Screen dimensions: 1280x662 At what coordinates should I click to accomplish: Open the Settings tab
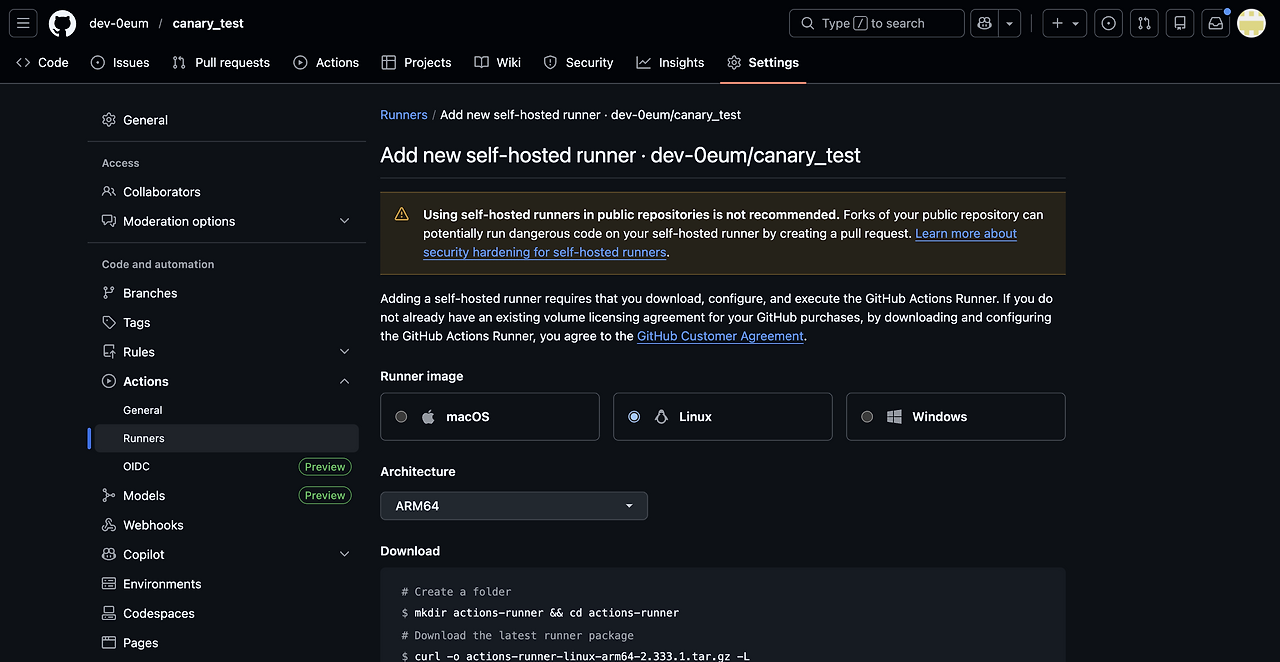tap(763, 62)
